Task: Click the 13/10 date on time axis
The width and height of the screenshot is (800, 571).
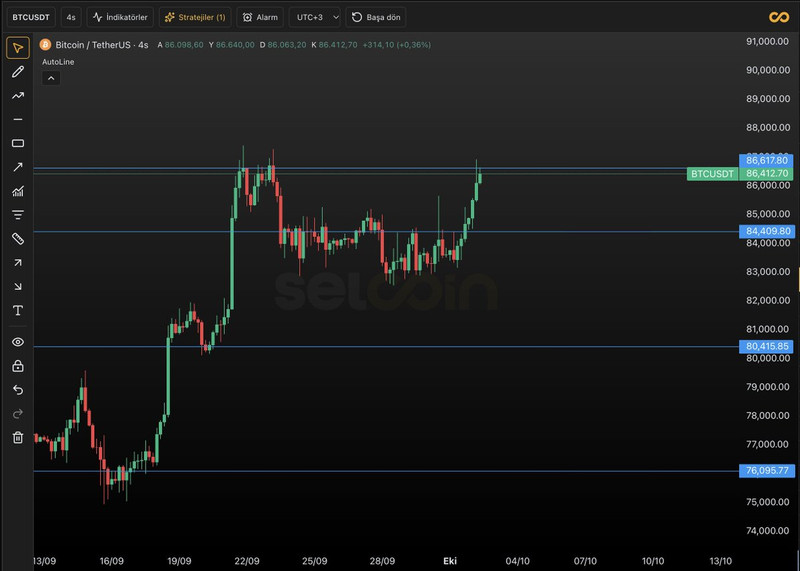Action: 720,561
